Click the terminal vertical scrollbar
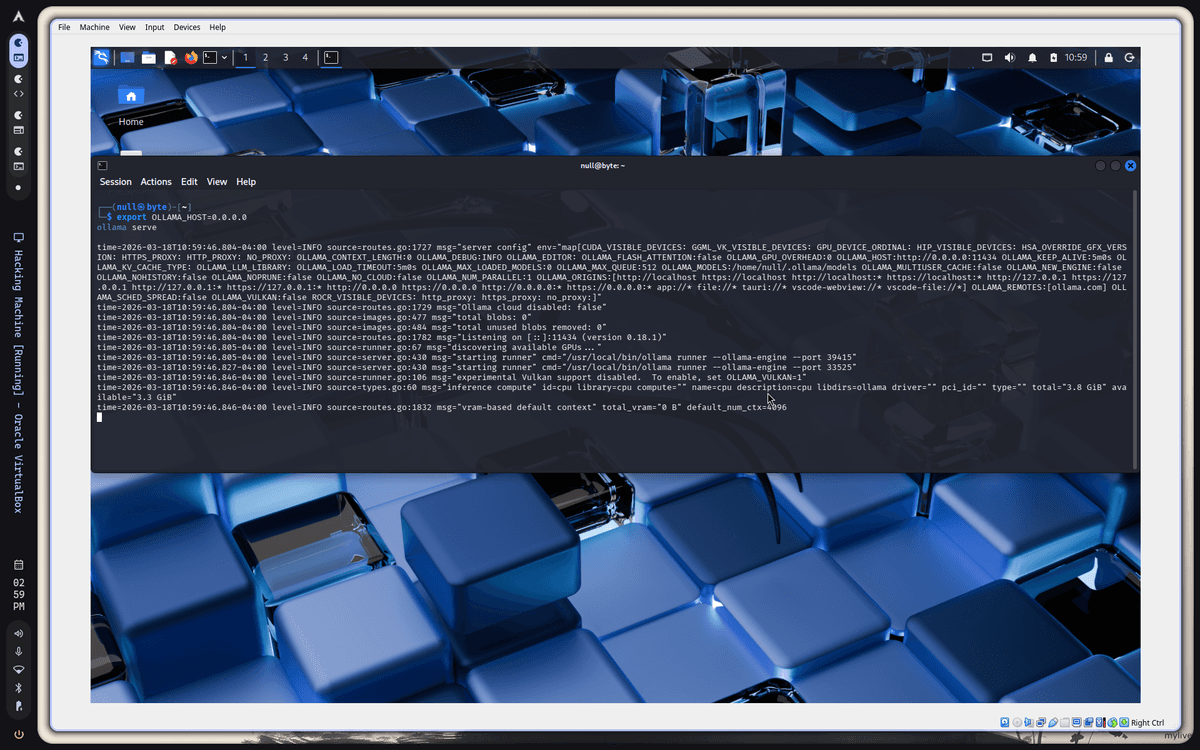 tap(1135, 328)
